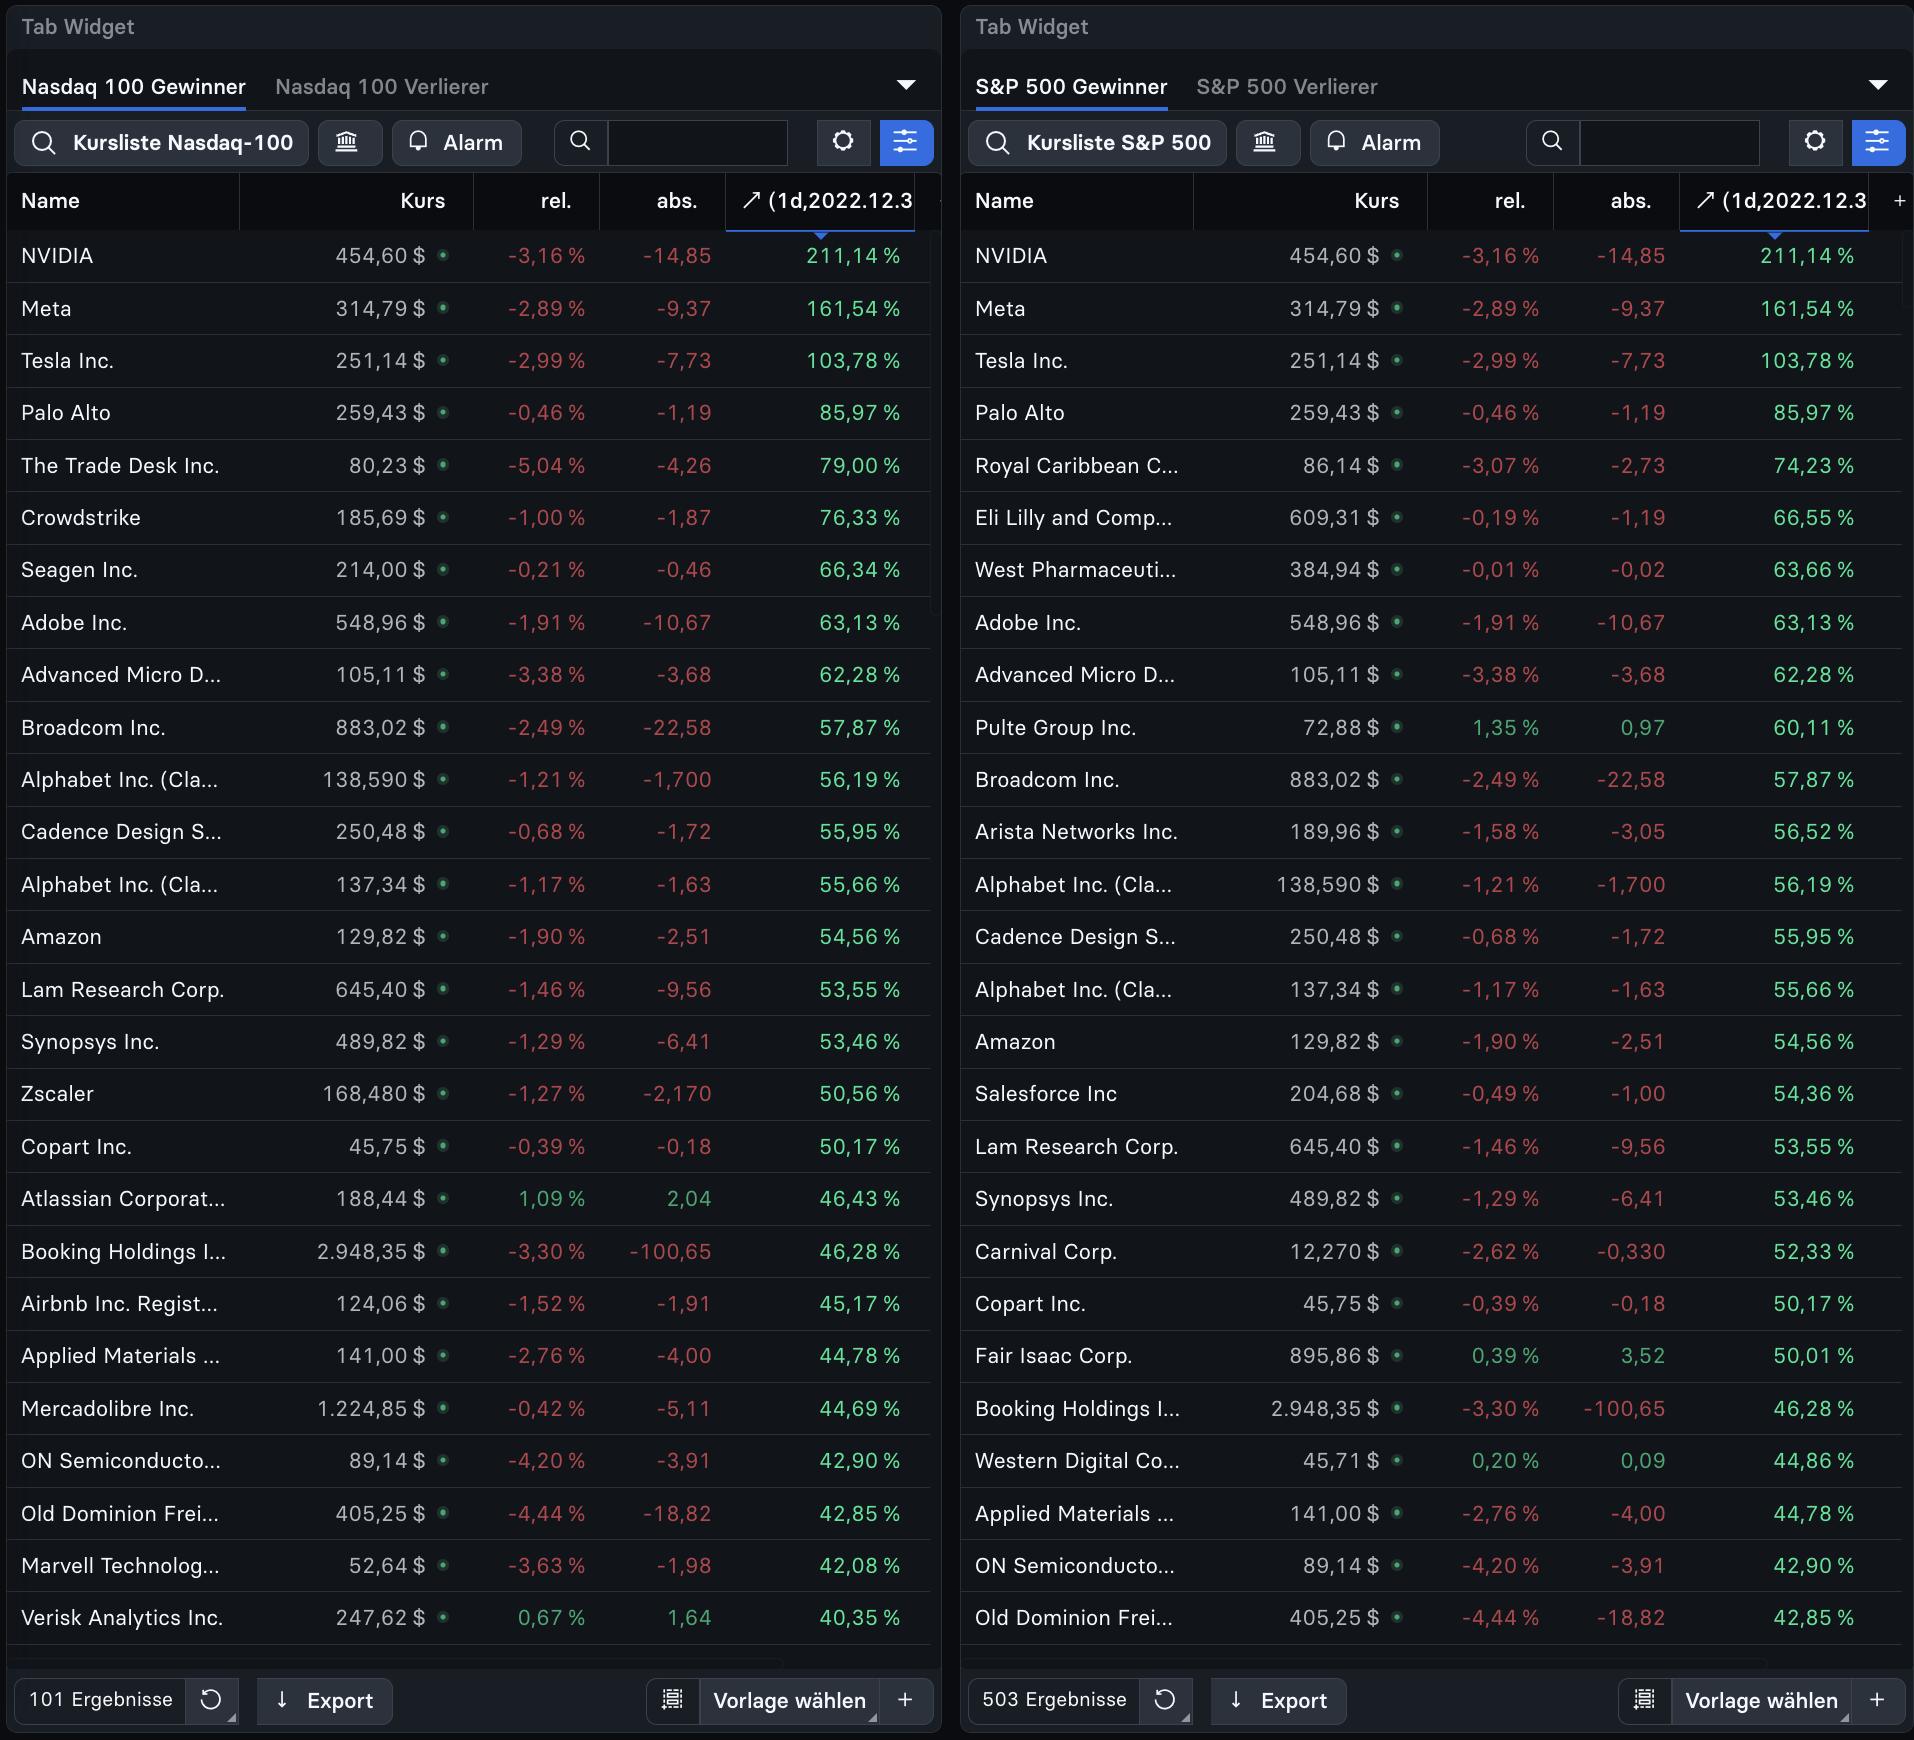This screenshot has width=1914, height=1740.
Task: Select Salesforce Inc row
Action: (x=1431, y=1094)
